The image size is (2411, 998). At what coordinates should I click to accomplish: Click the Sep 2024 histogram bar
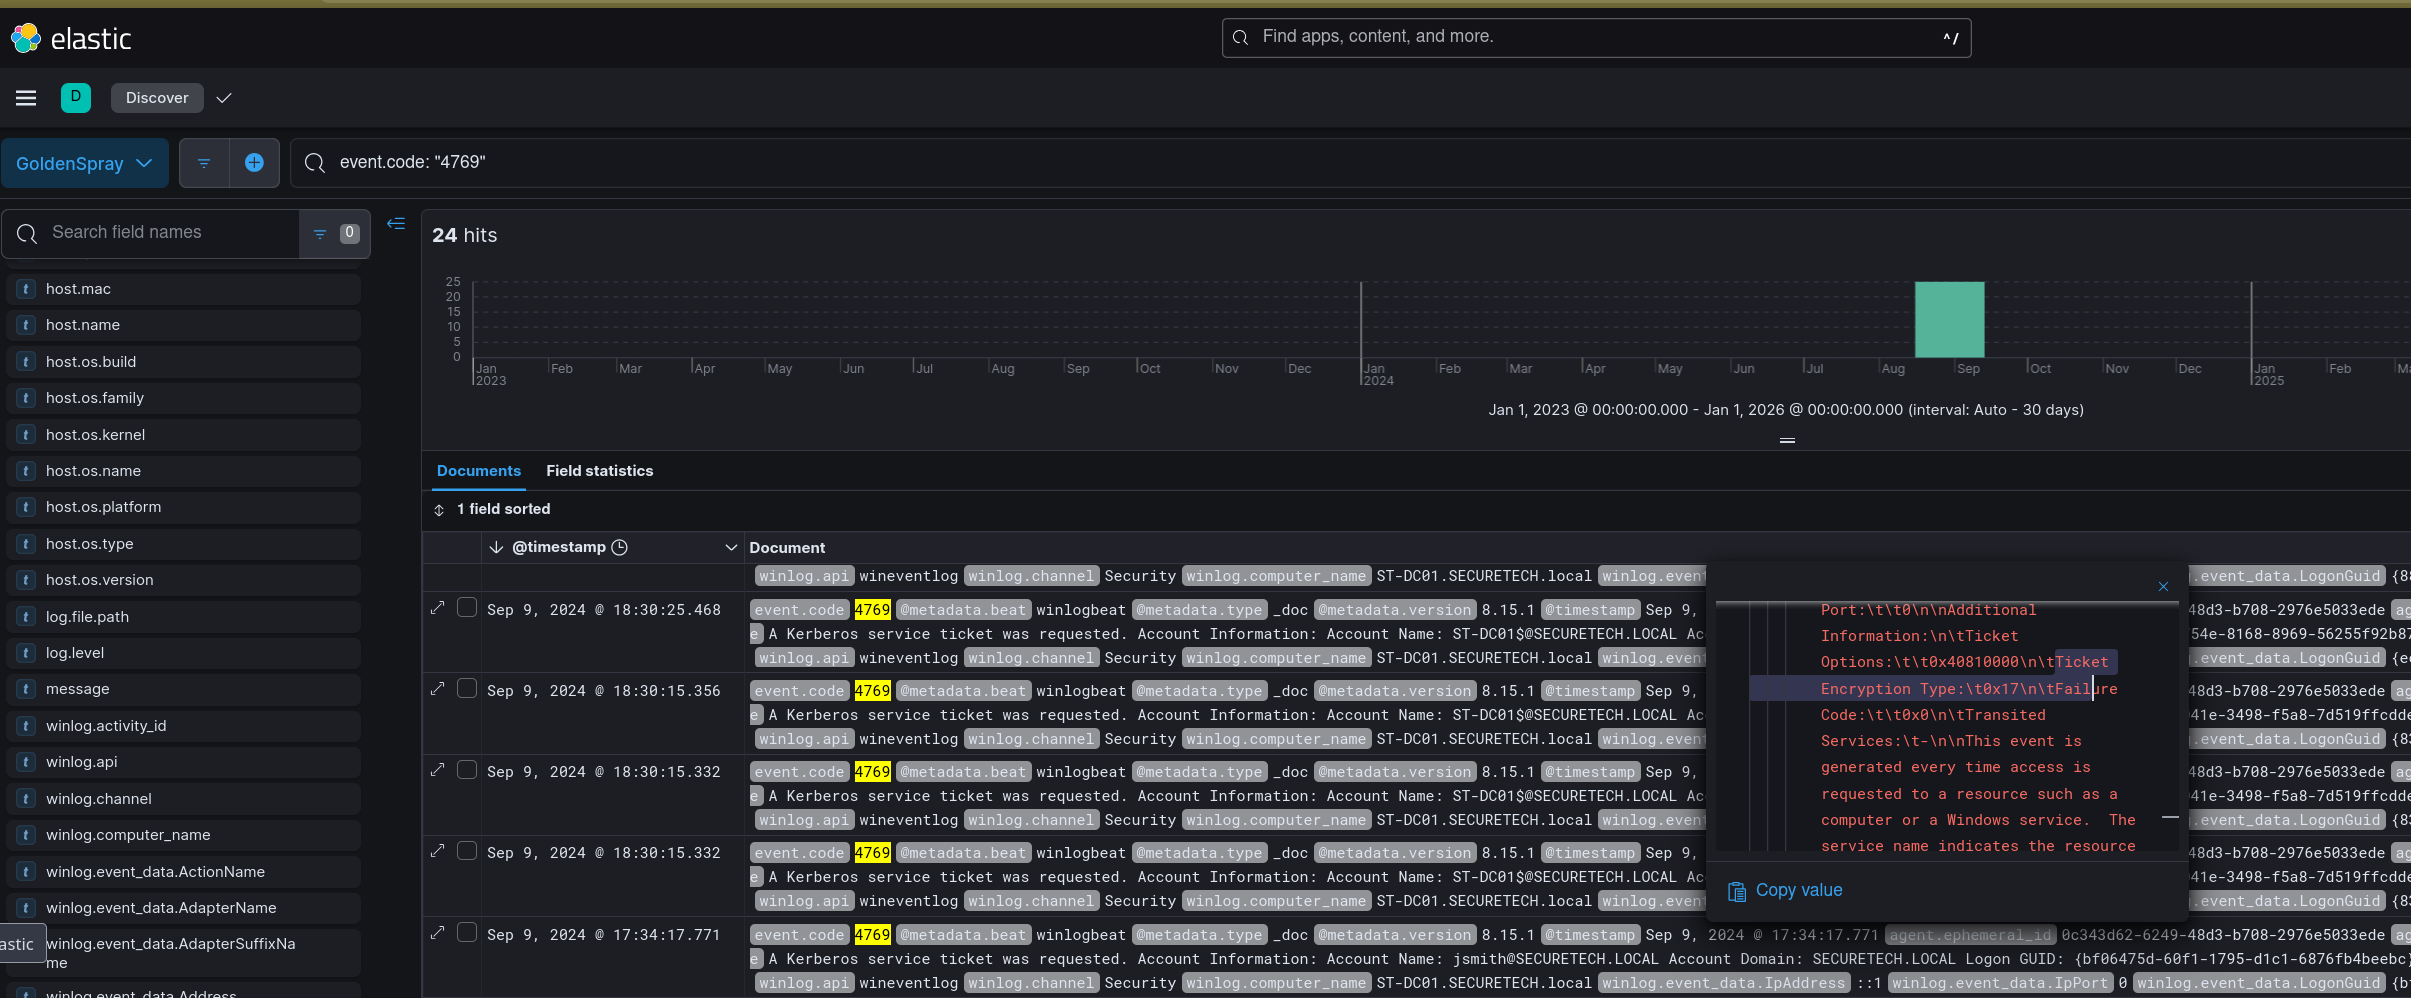point(1949,320)
